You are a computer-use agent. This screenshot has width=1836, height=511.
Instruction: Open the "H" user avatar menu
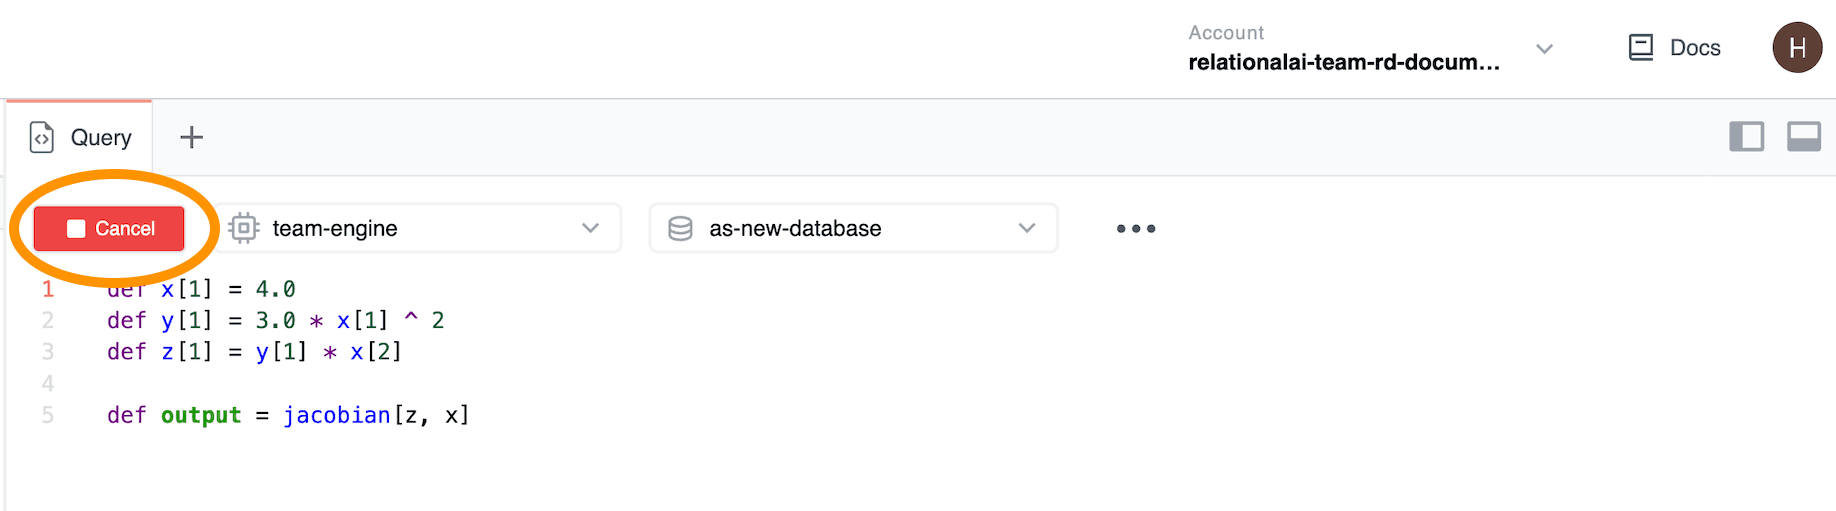pos(1796,48)
